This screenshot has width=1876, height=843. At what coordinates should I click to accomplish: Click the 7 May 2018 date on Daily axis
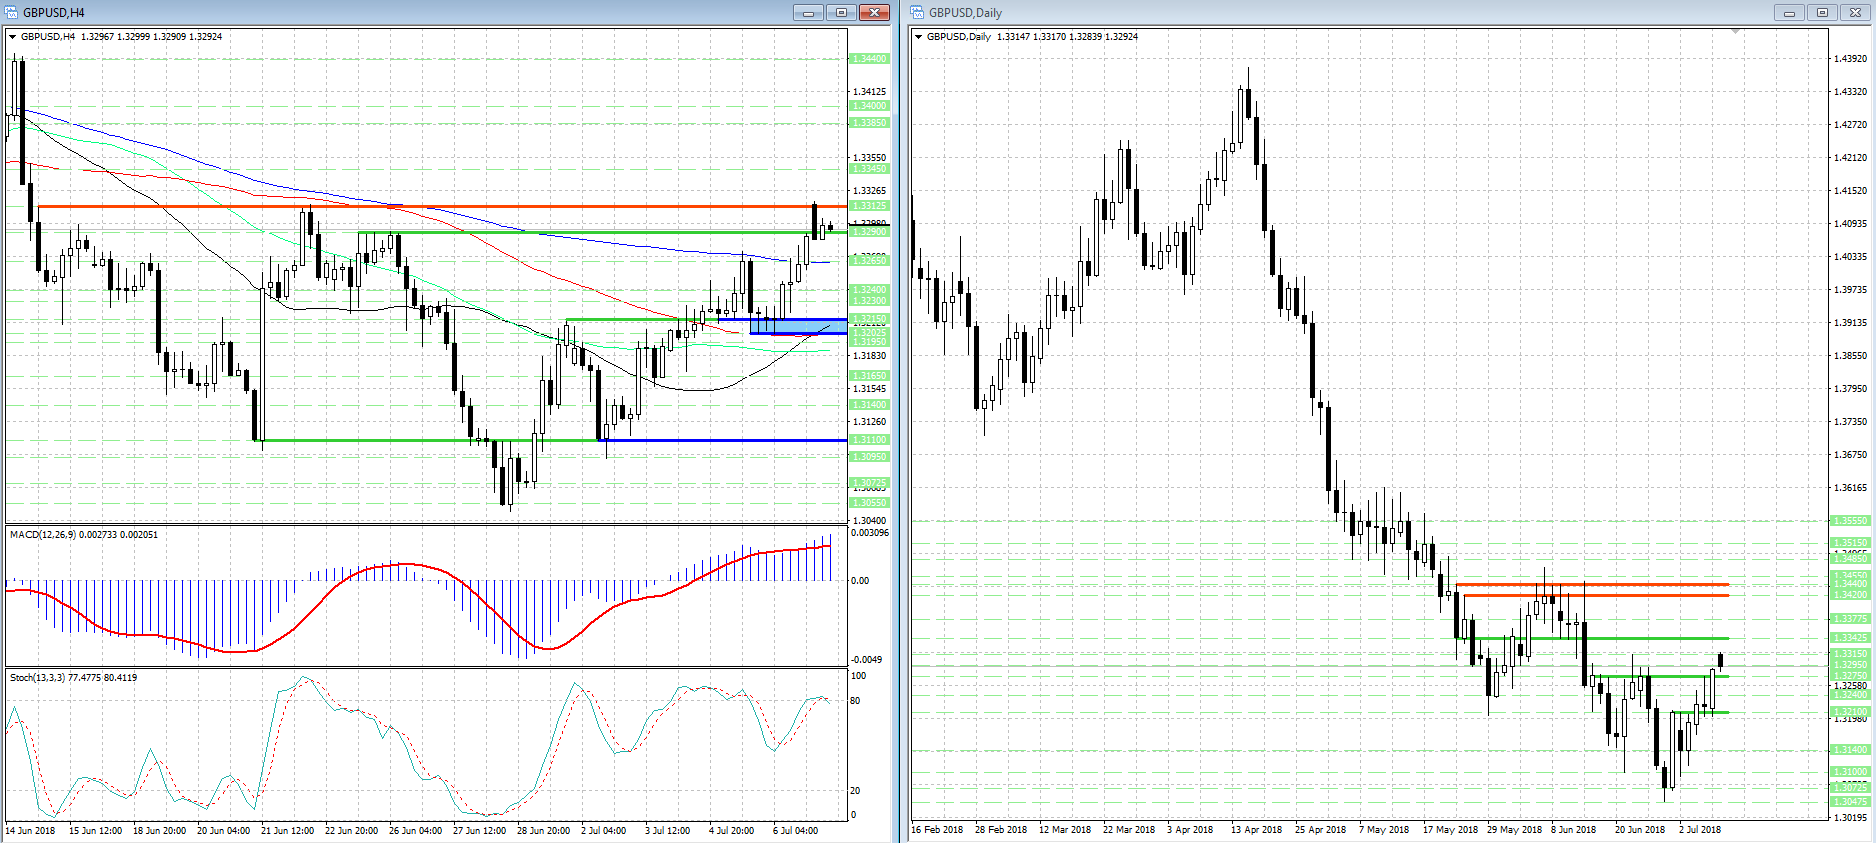tap(1383, 830)
